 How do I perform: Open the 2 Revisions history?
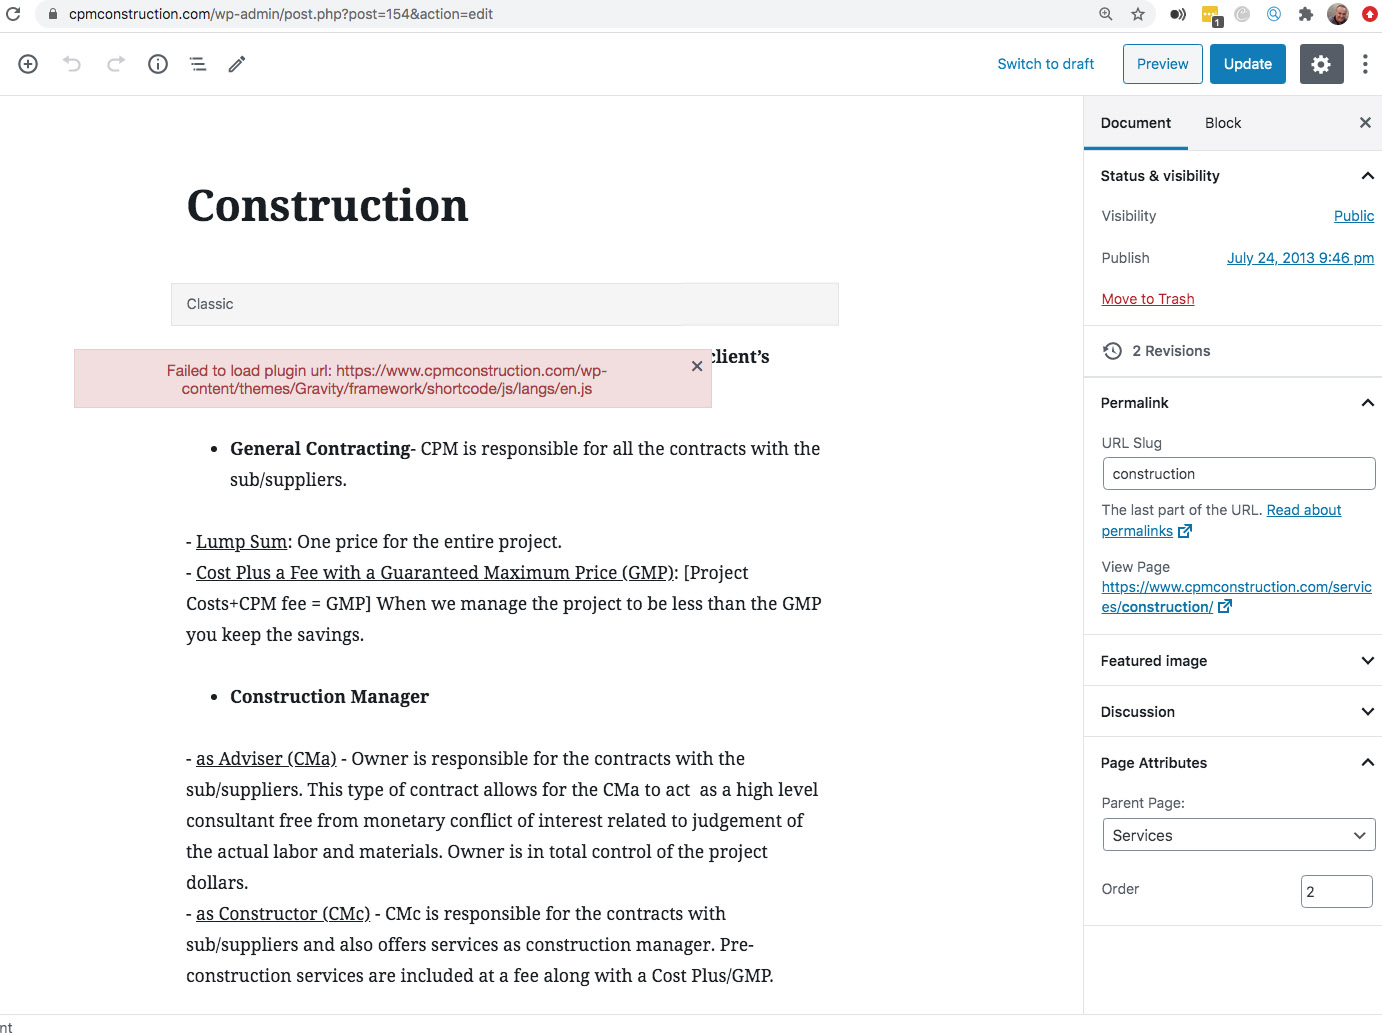pos(1156,351)
